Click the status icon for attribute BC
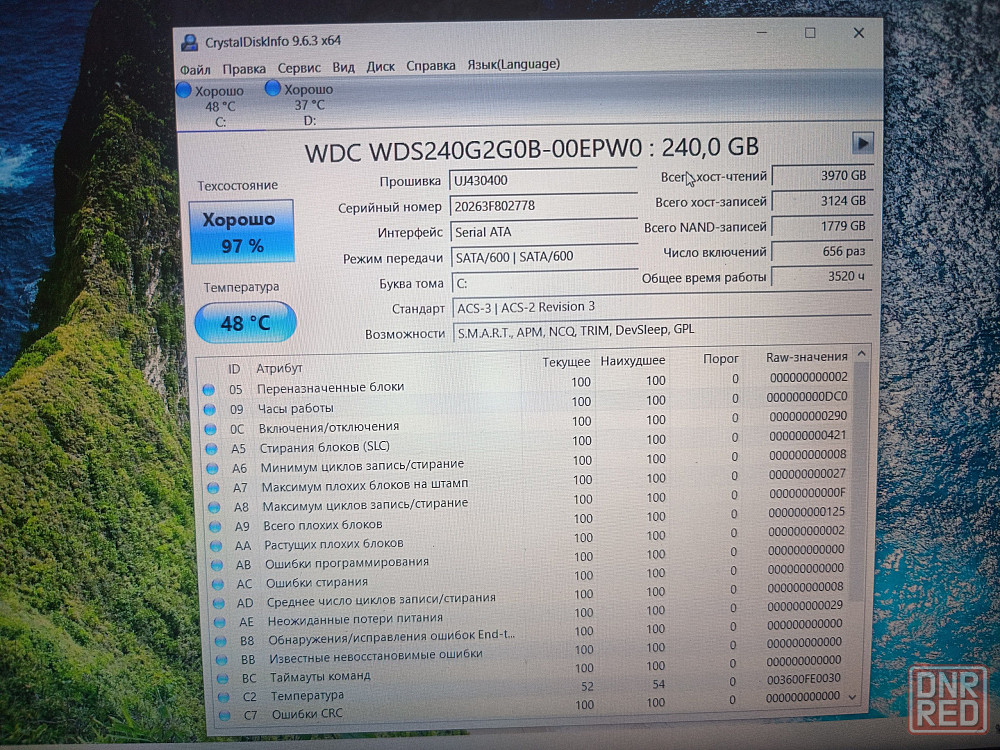 223,679
